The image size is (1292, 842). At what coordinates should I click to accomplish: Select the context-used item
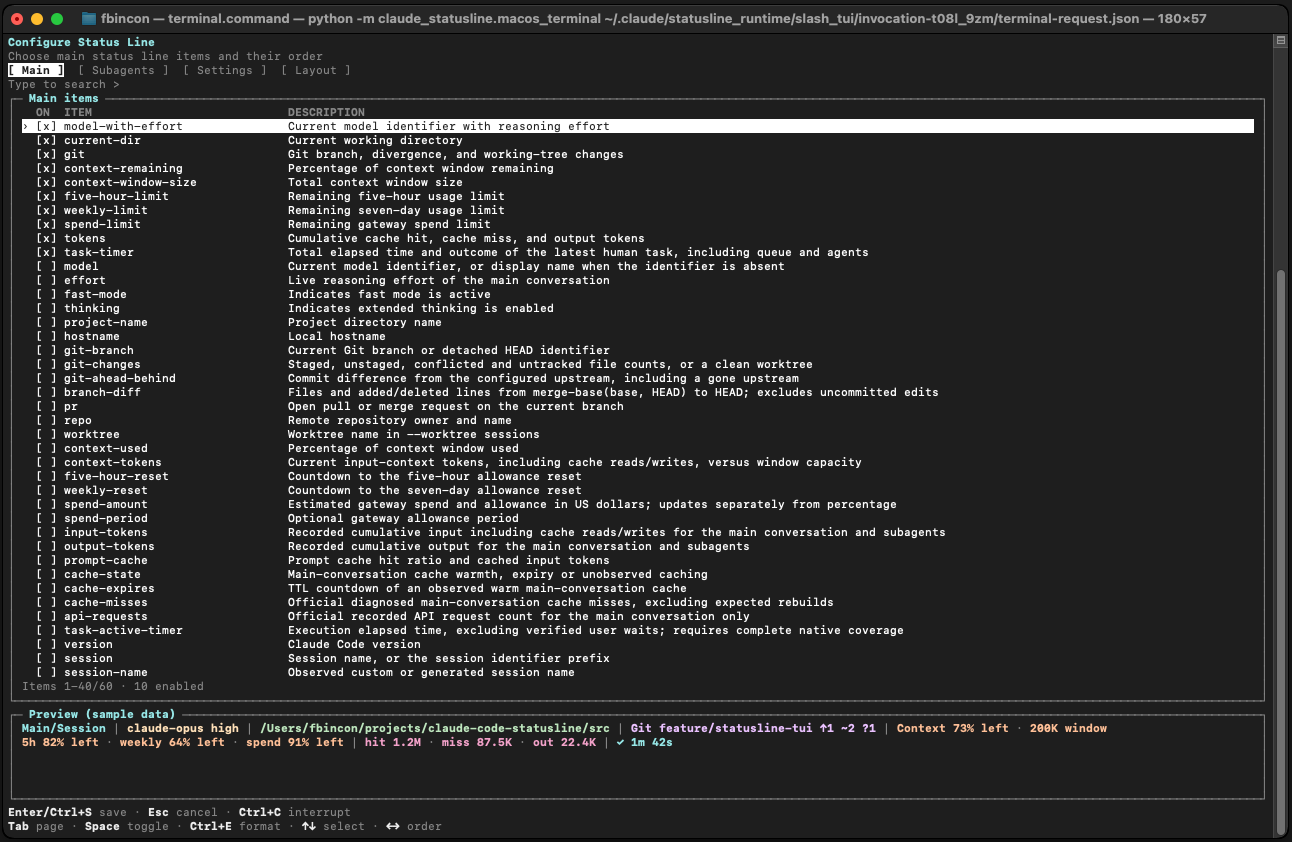click(106, 449)
